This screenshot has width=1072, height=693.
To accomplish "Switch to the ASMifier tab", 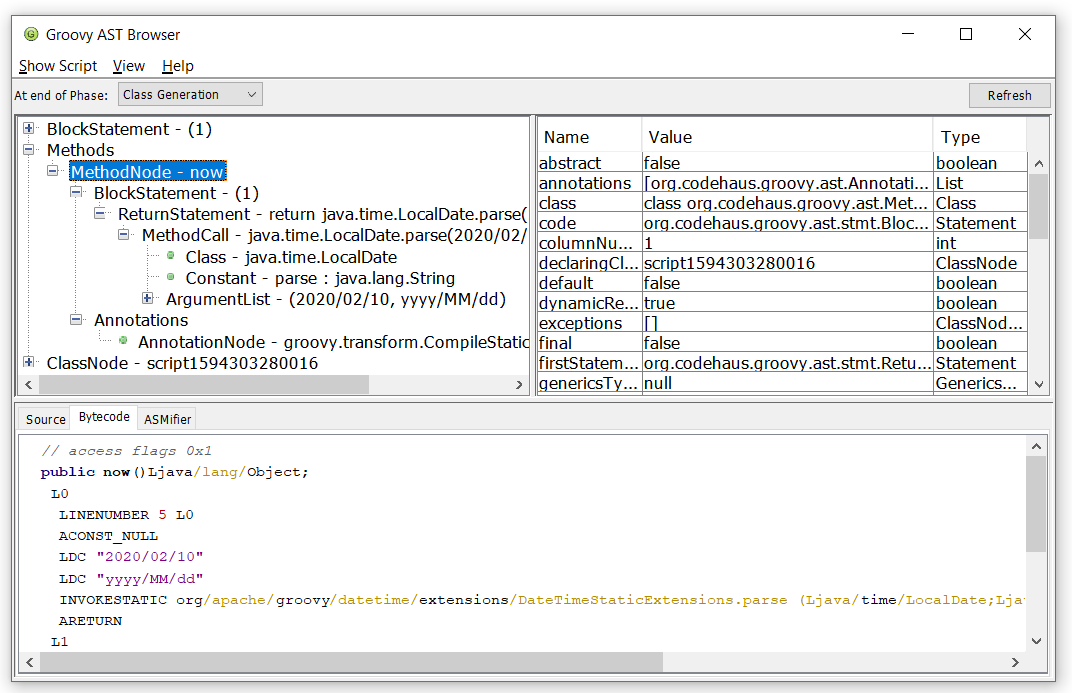I will point(166,419).
